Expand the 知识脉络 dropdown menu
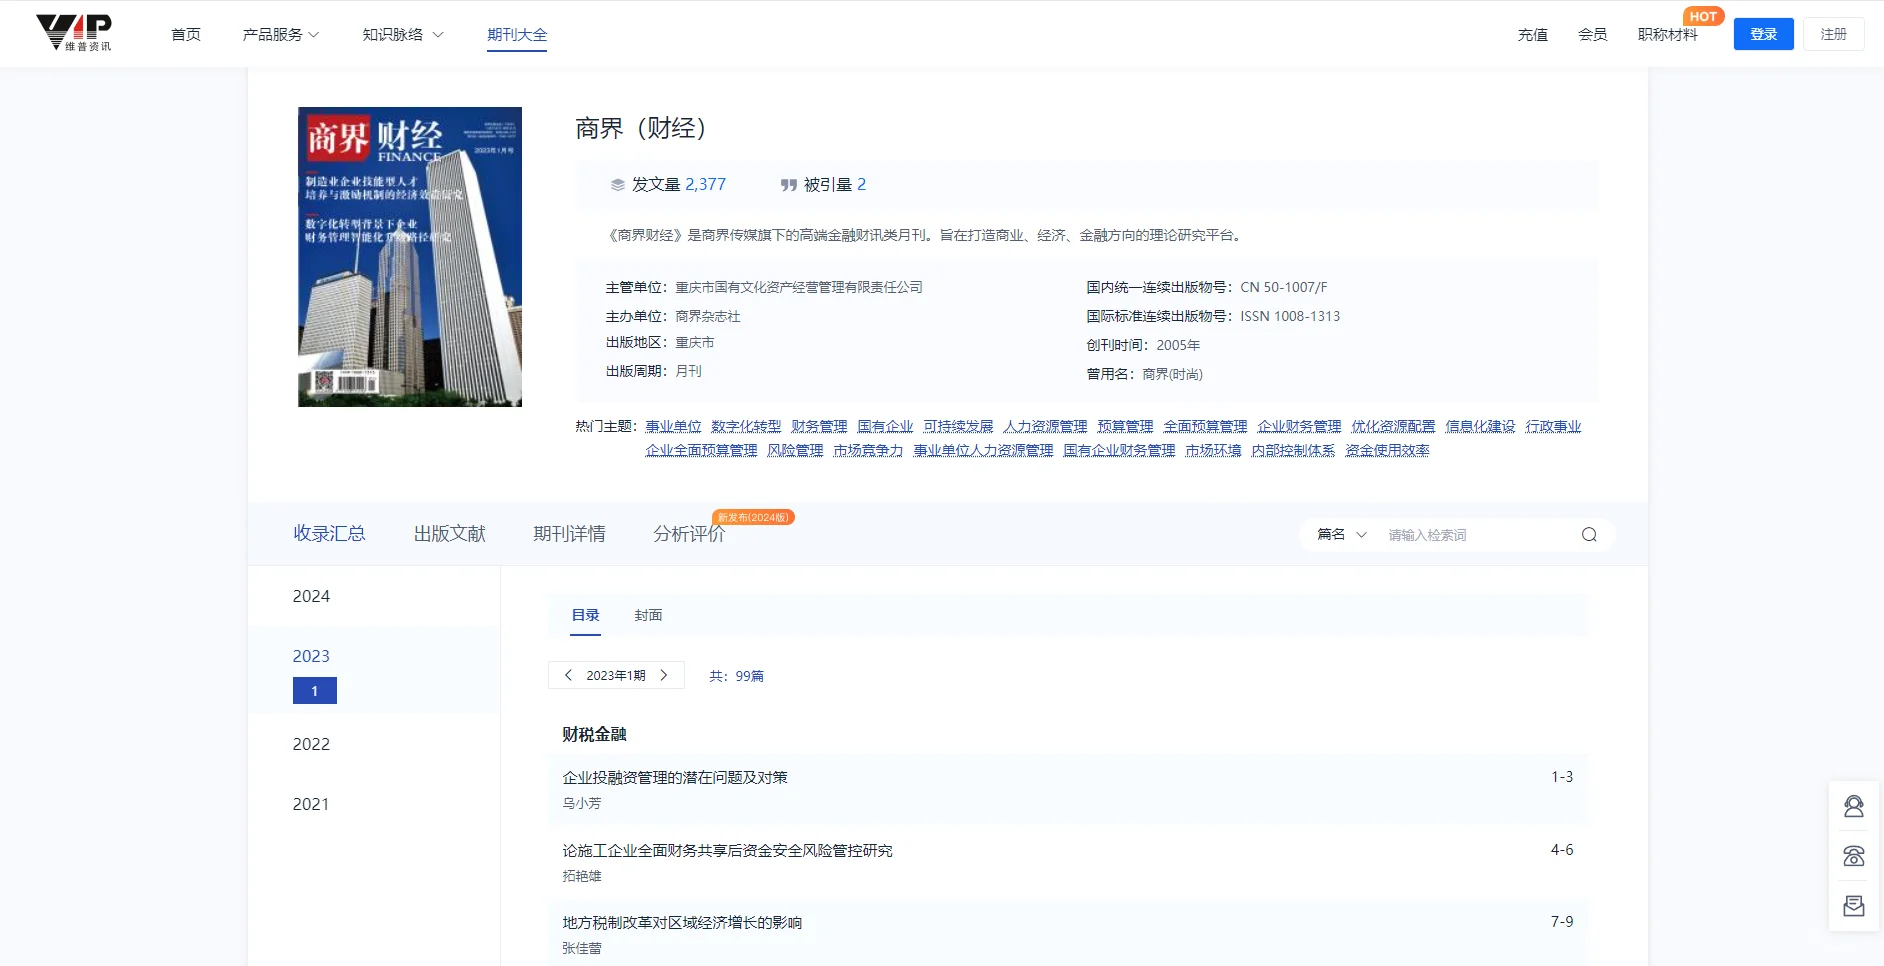The image size is (1884, 966). pyautogui.click(x=400, y=33)
